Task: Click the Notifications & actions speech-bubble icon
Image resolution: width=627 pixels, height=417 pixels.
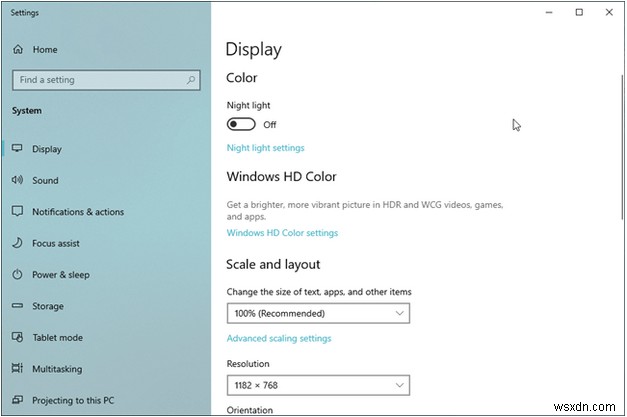Action: click(17, 211)
